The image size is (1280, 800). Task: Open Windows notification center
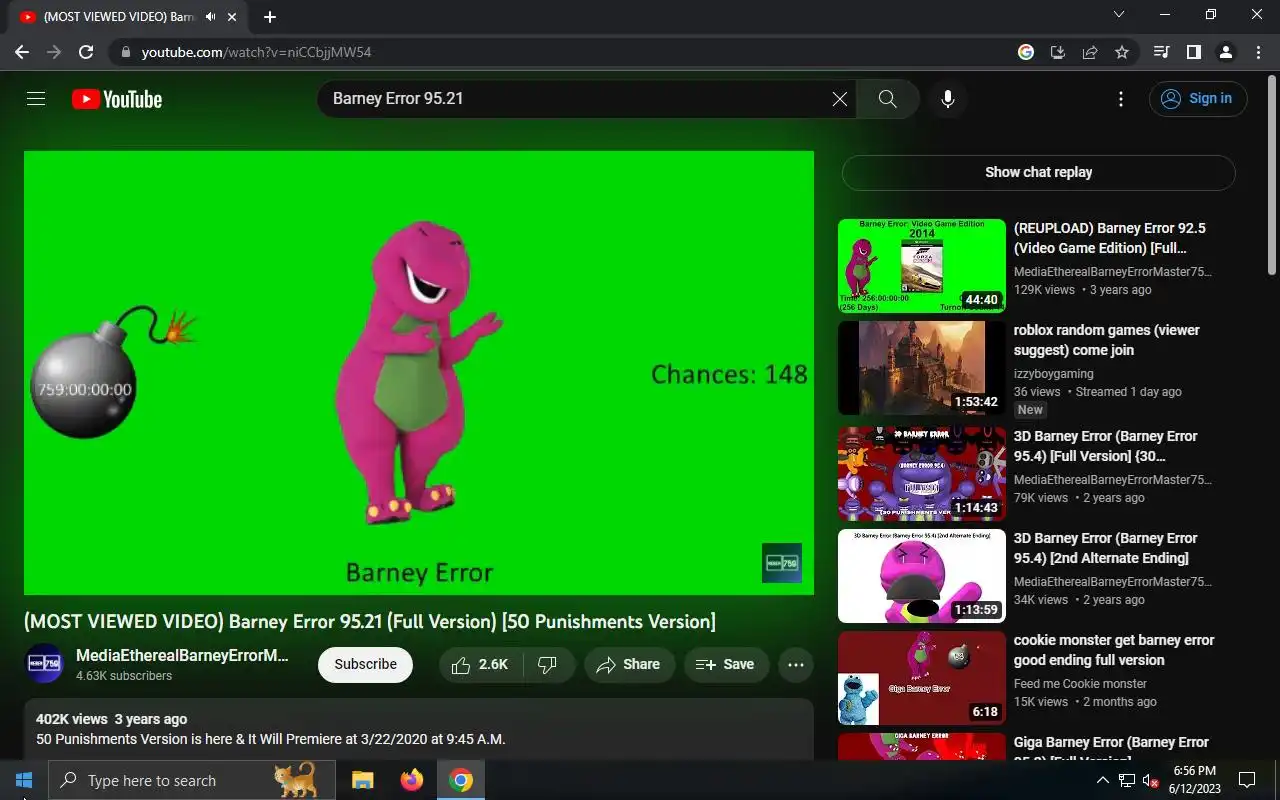(x=1247, y=780)
